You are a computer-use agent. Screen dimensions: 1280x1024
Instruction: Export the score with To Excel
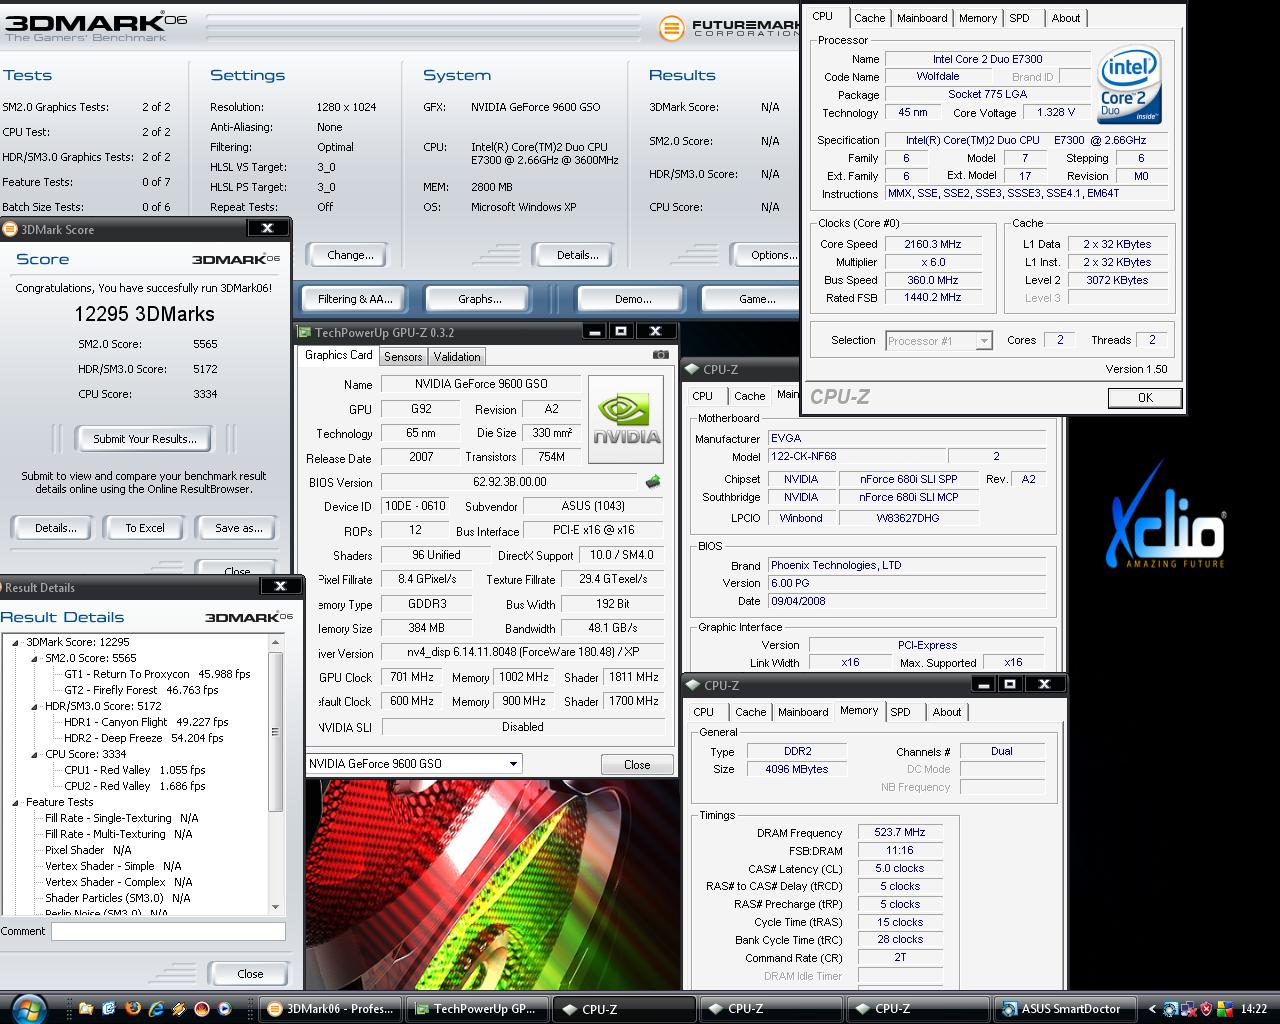point(145,528)
